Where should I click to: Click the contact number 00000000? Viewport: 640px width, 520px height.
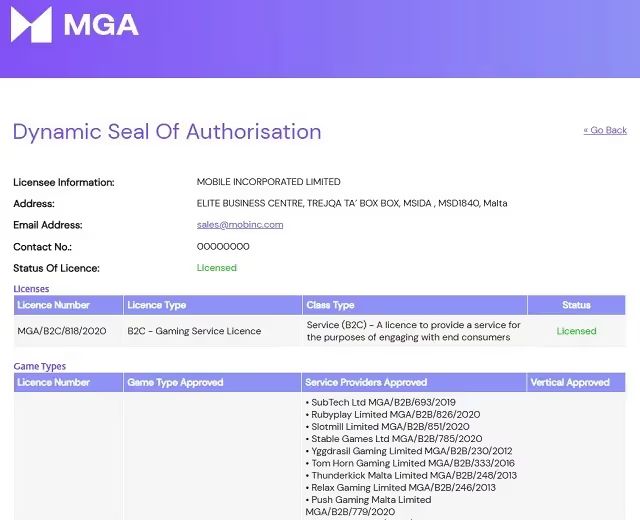pos(223,246)
